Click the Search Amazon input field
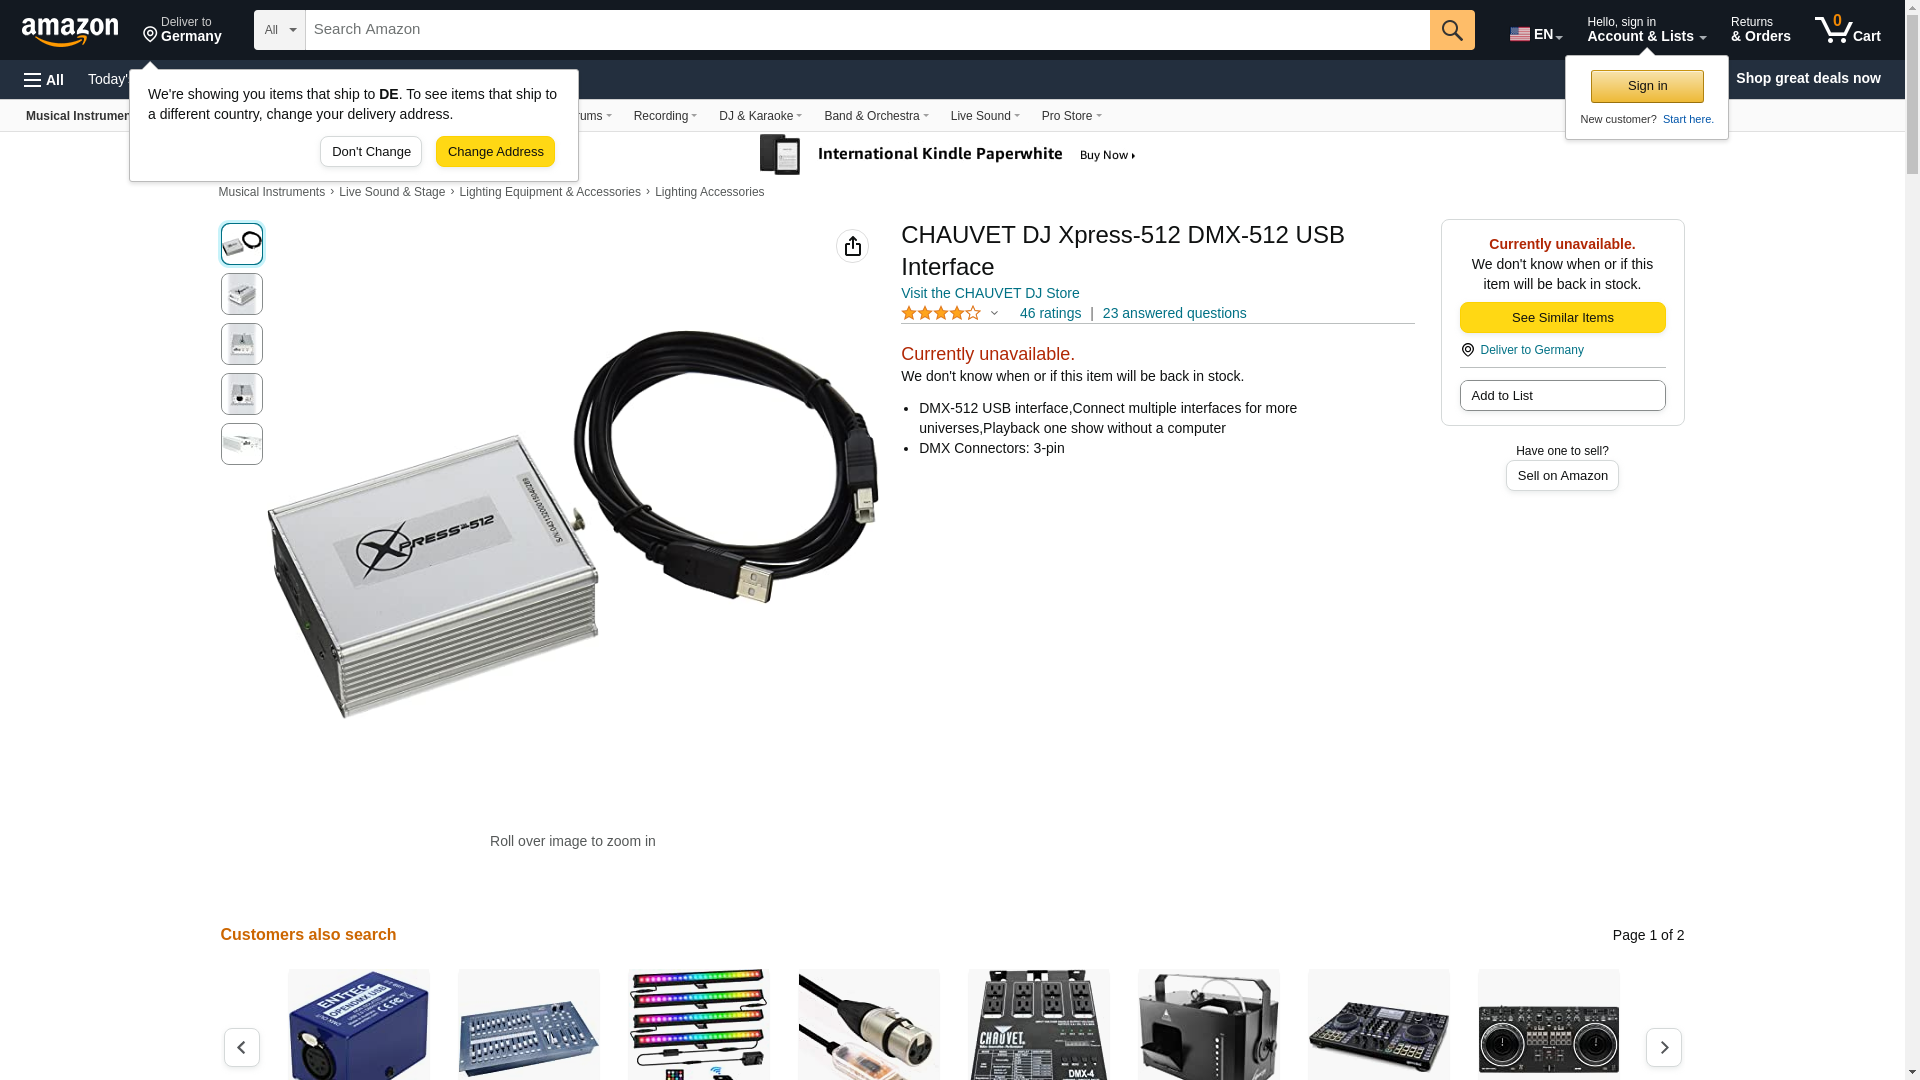This screenshot has height=1080, width=1920. pos(867,30)
